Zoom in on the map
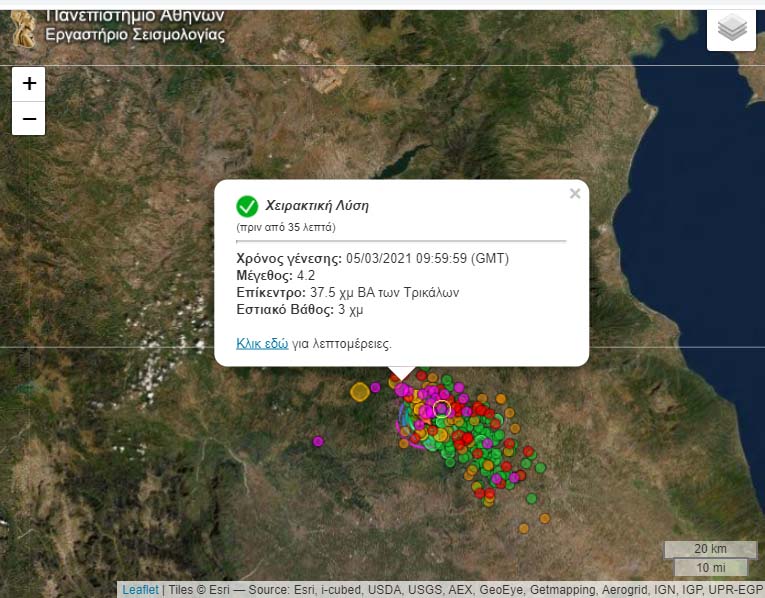 tap(29, 84)
